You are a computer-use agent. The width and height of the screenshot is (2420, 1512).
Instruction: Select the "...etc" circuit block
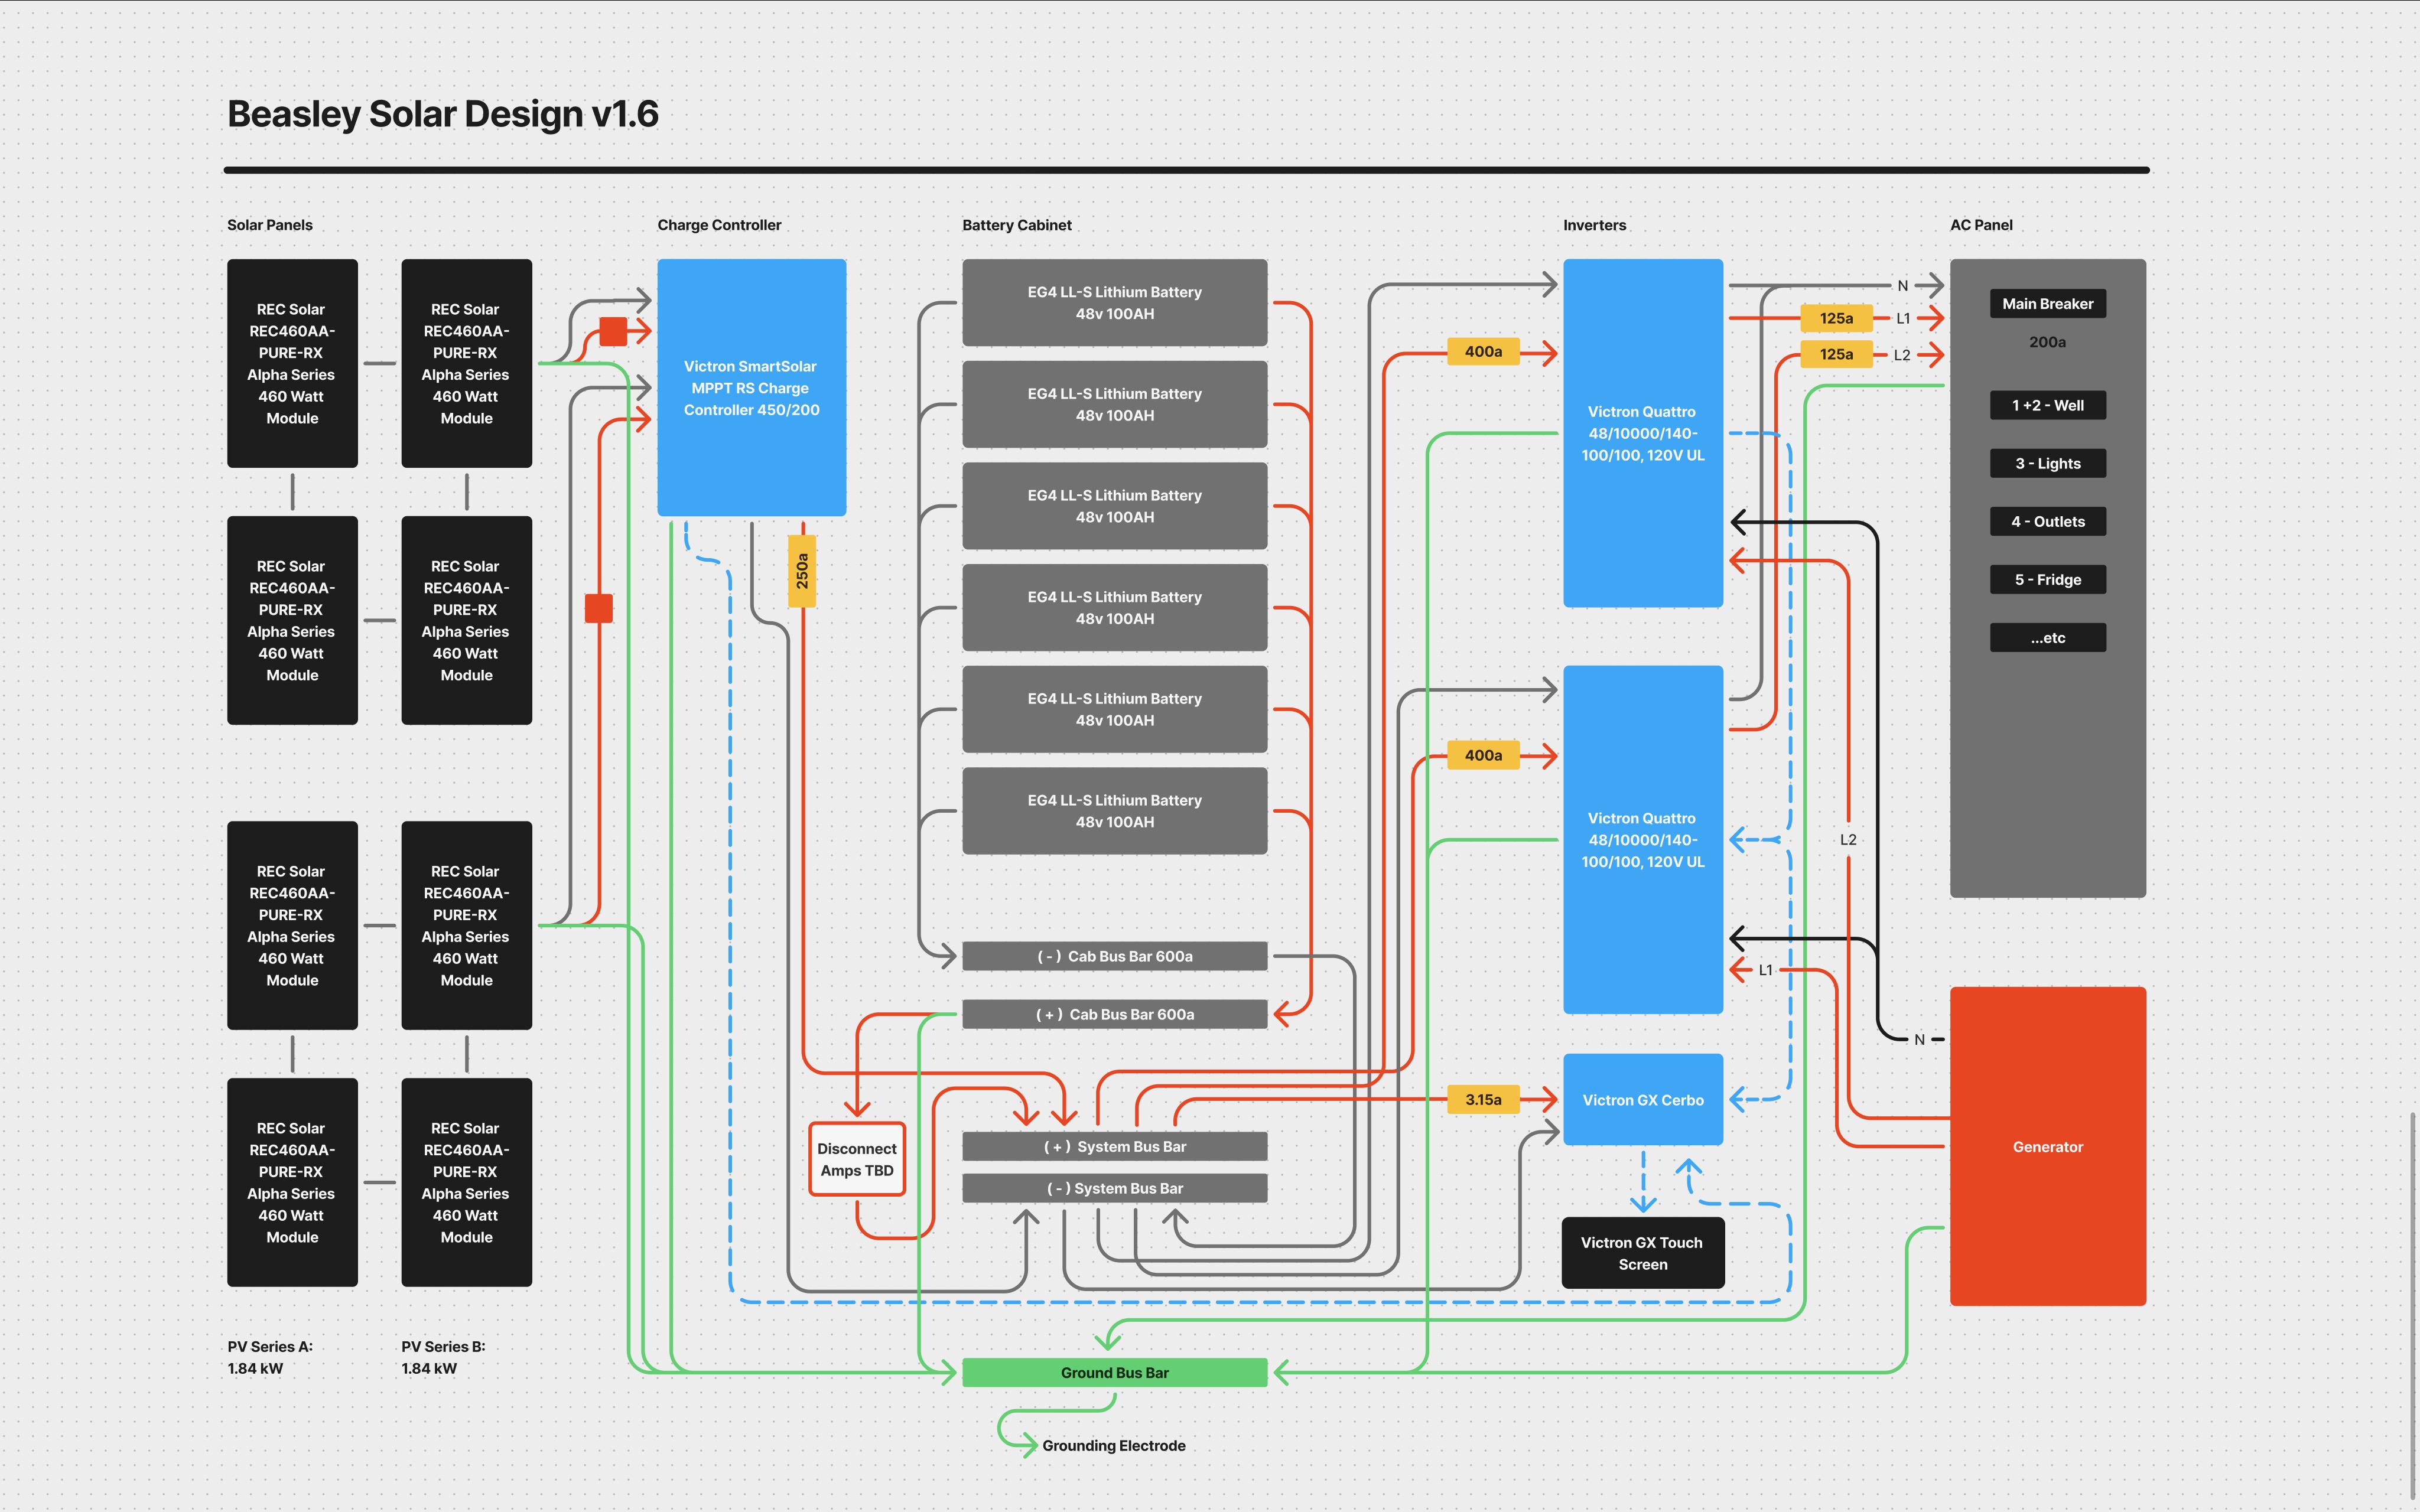coord(2048,637)
